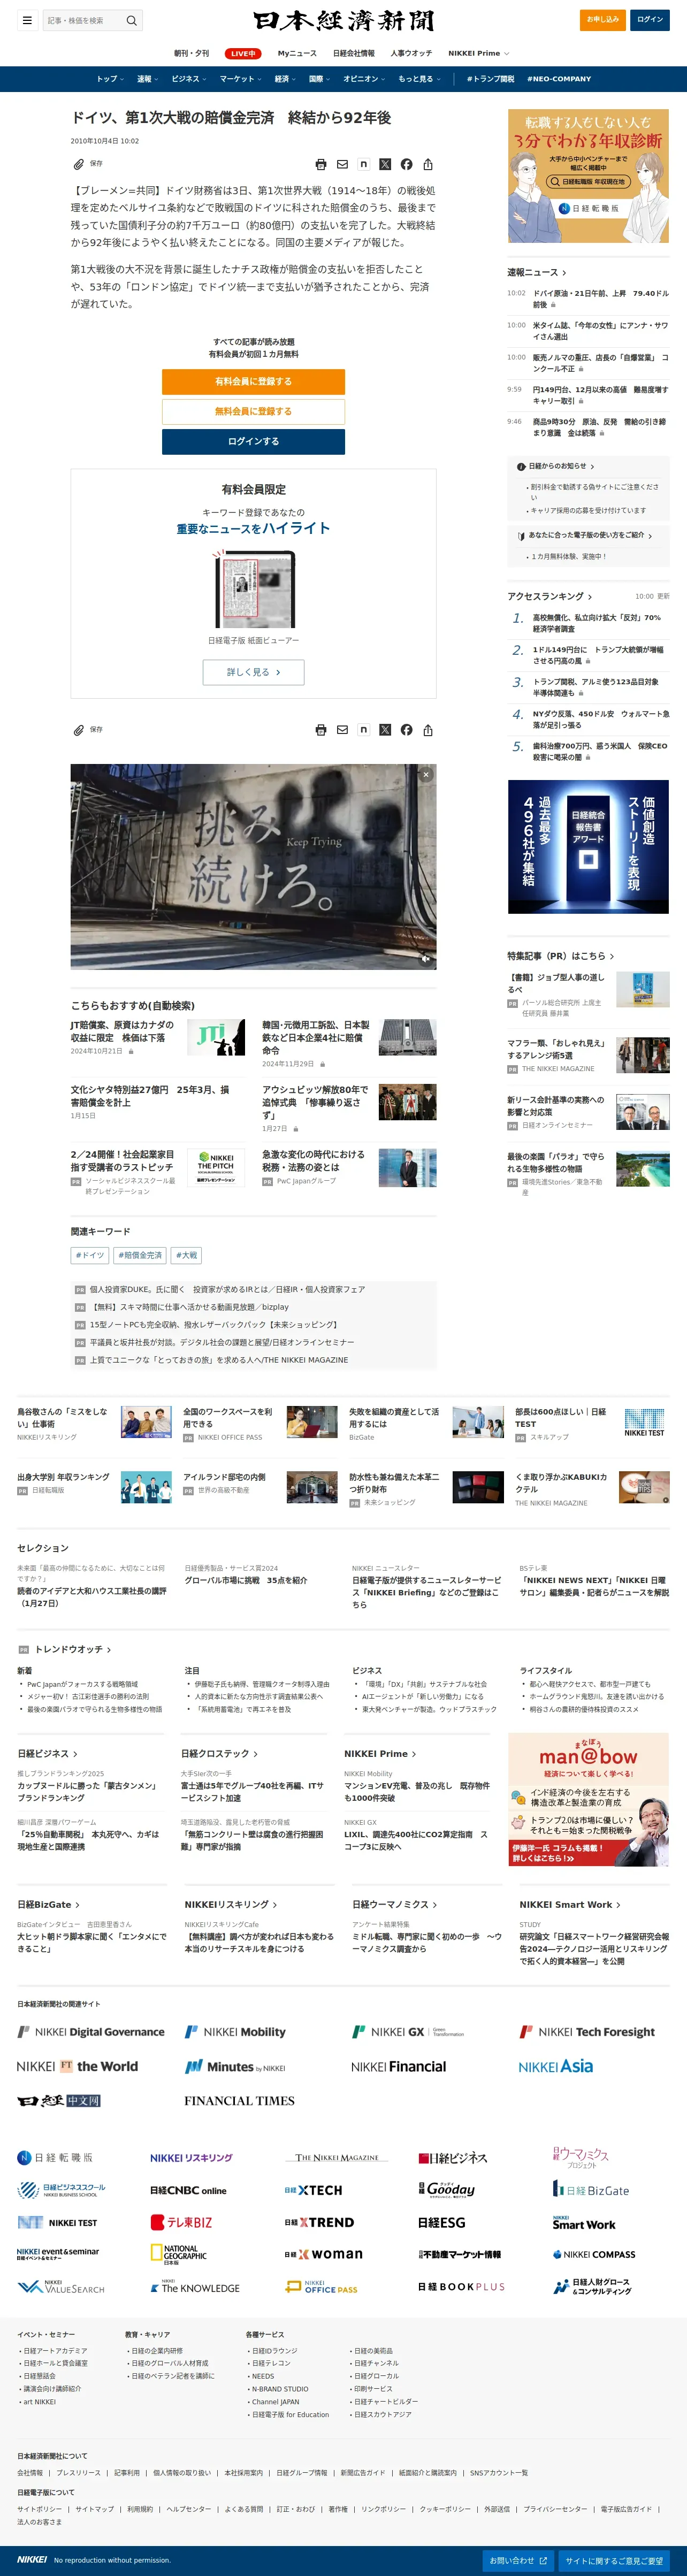
Task: Click the サイトに関するご意見ご要望 button
Action: (614, 2560)
